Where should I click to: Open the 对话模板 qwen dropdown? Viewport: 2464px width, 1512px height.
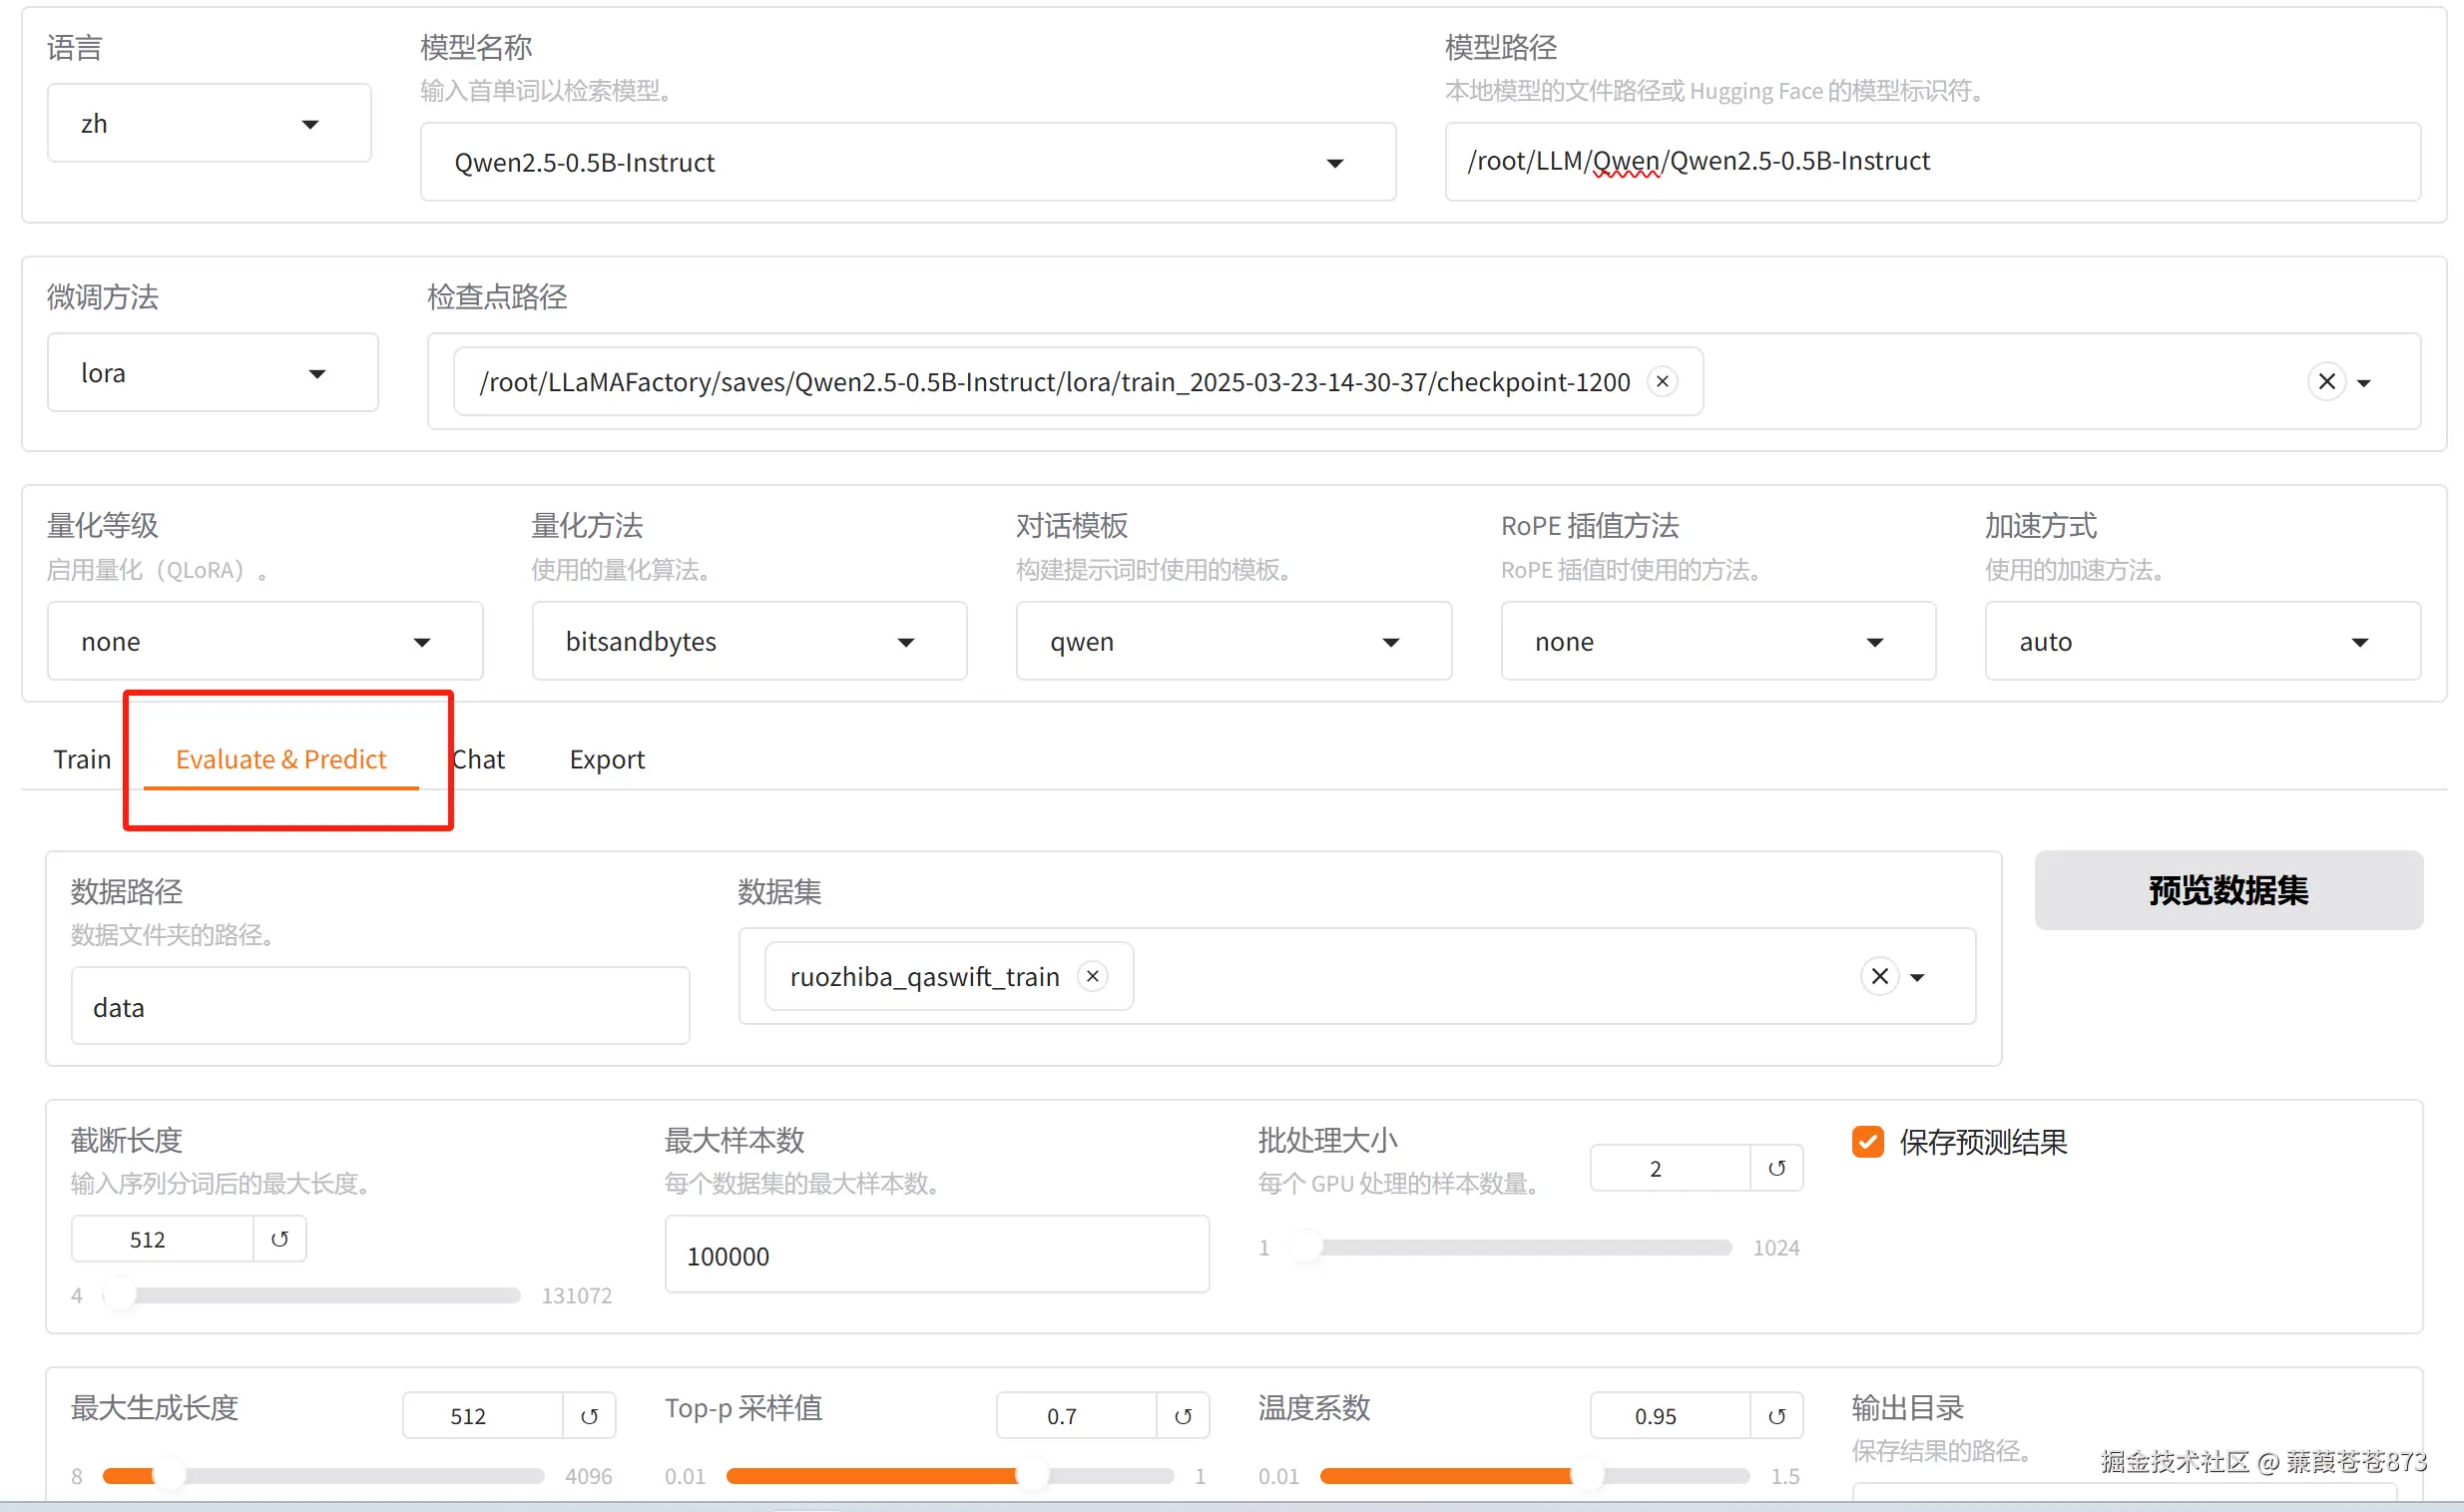tap(1233, 641)
